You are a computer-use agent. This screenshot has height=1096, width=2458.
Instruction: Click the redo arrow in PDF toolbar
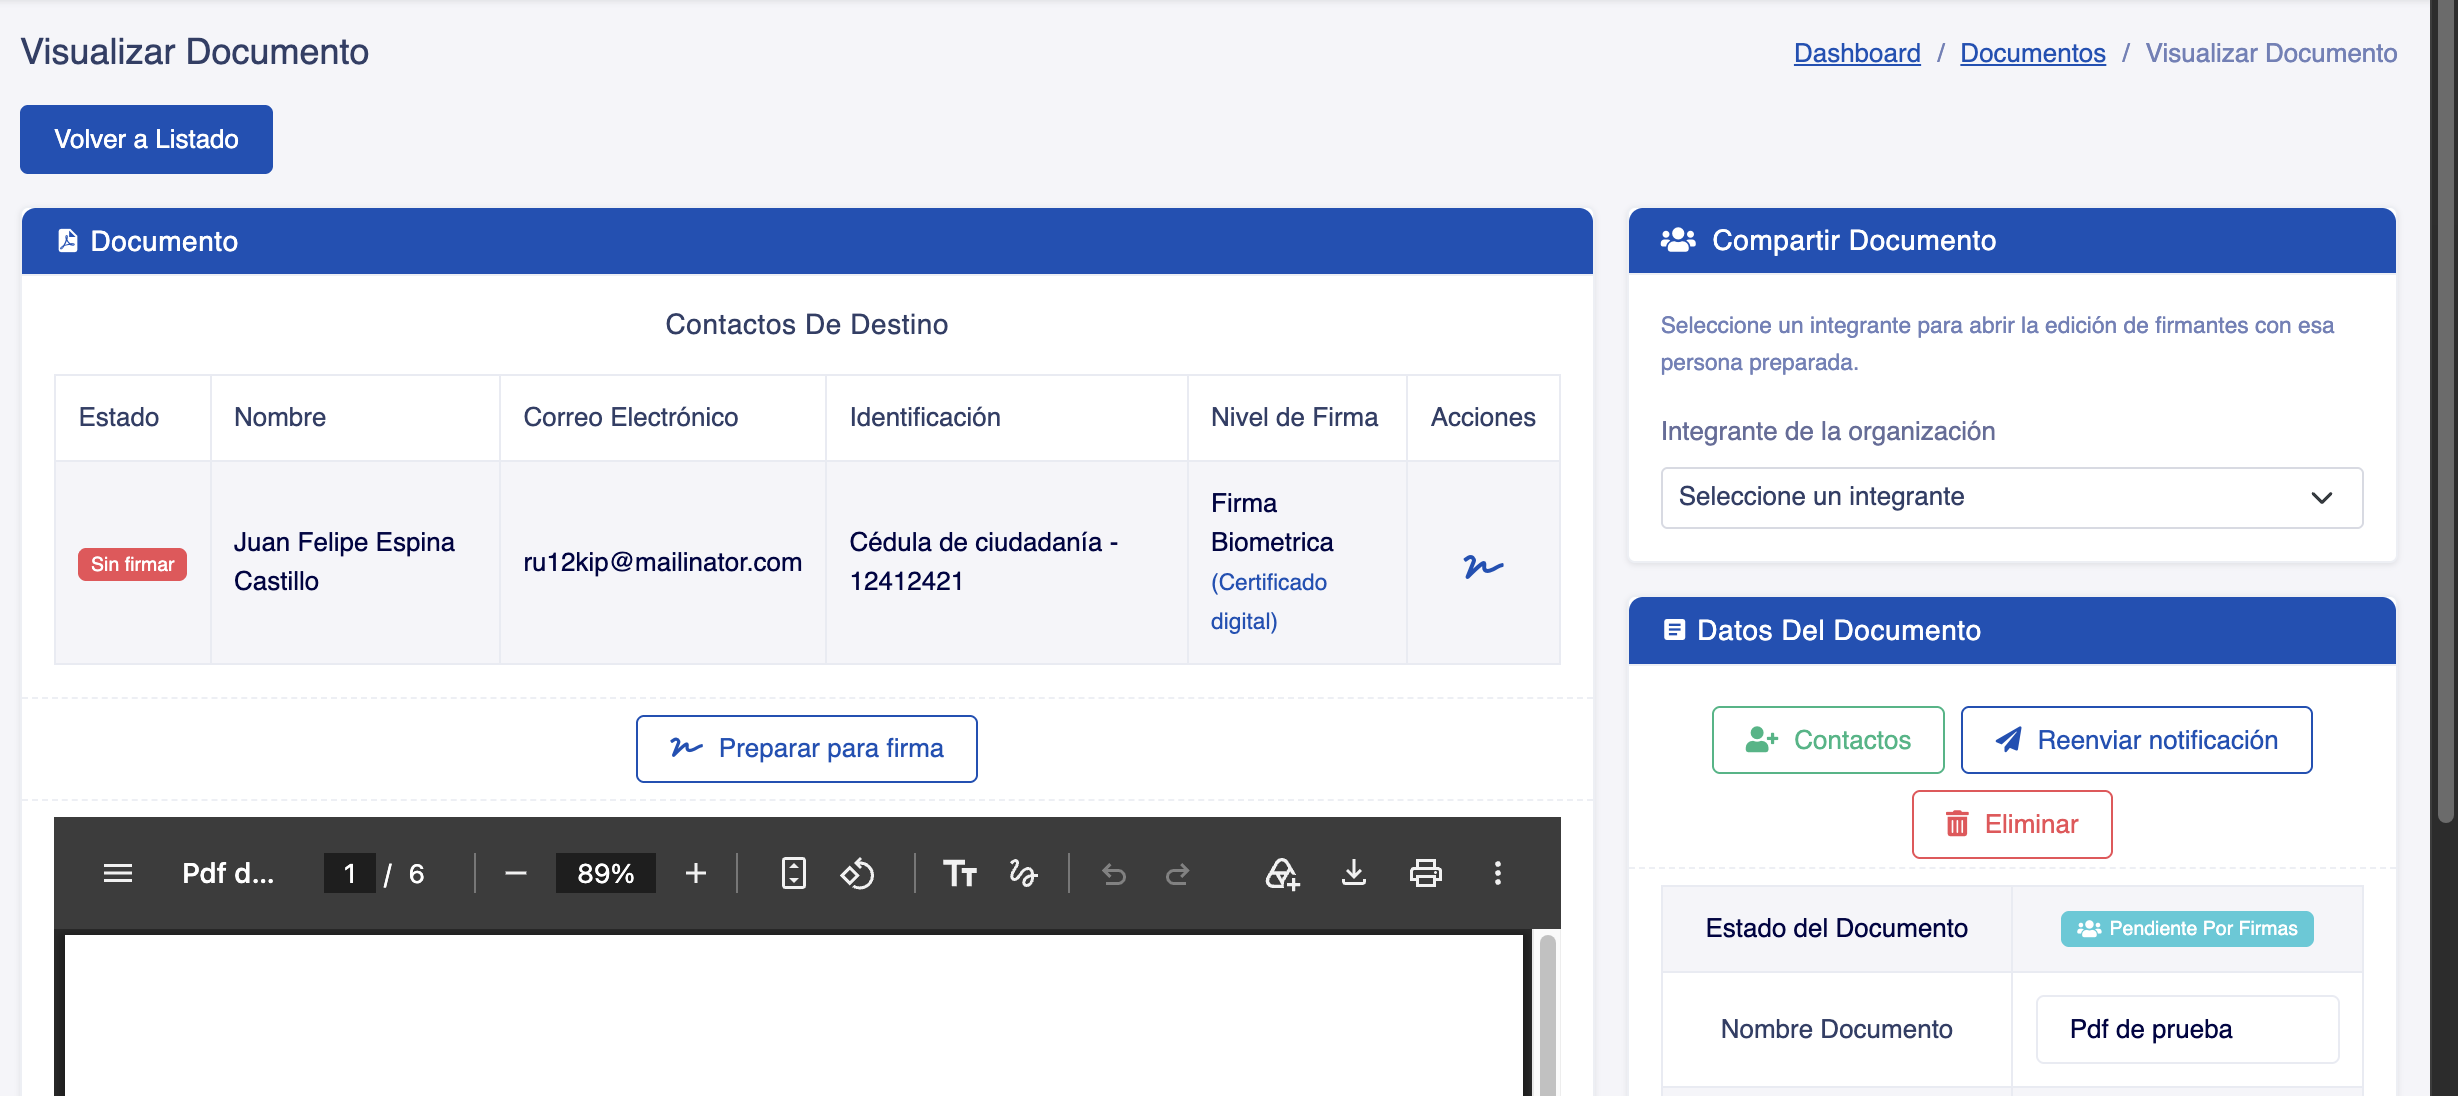(x=1178, y=874)
